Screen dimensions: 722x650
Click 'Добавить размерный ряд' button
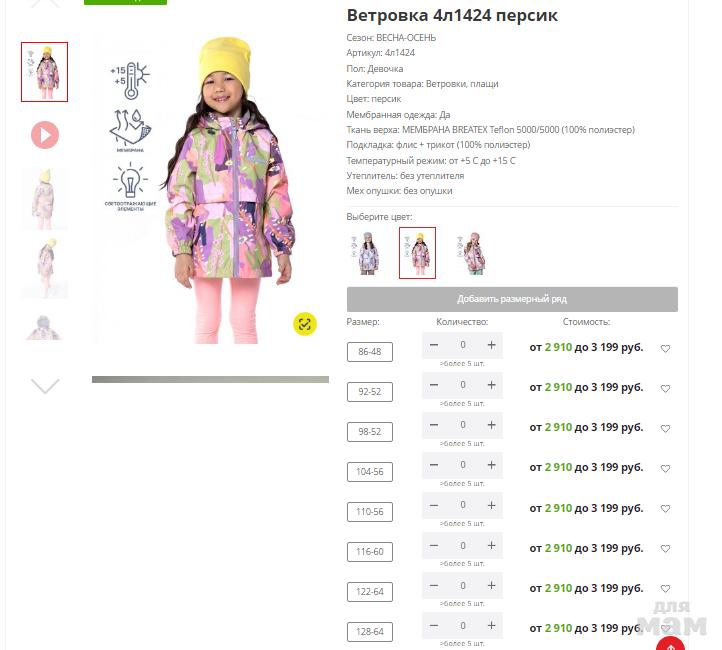512,299
